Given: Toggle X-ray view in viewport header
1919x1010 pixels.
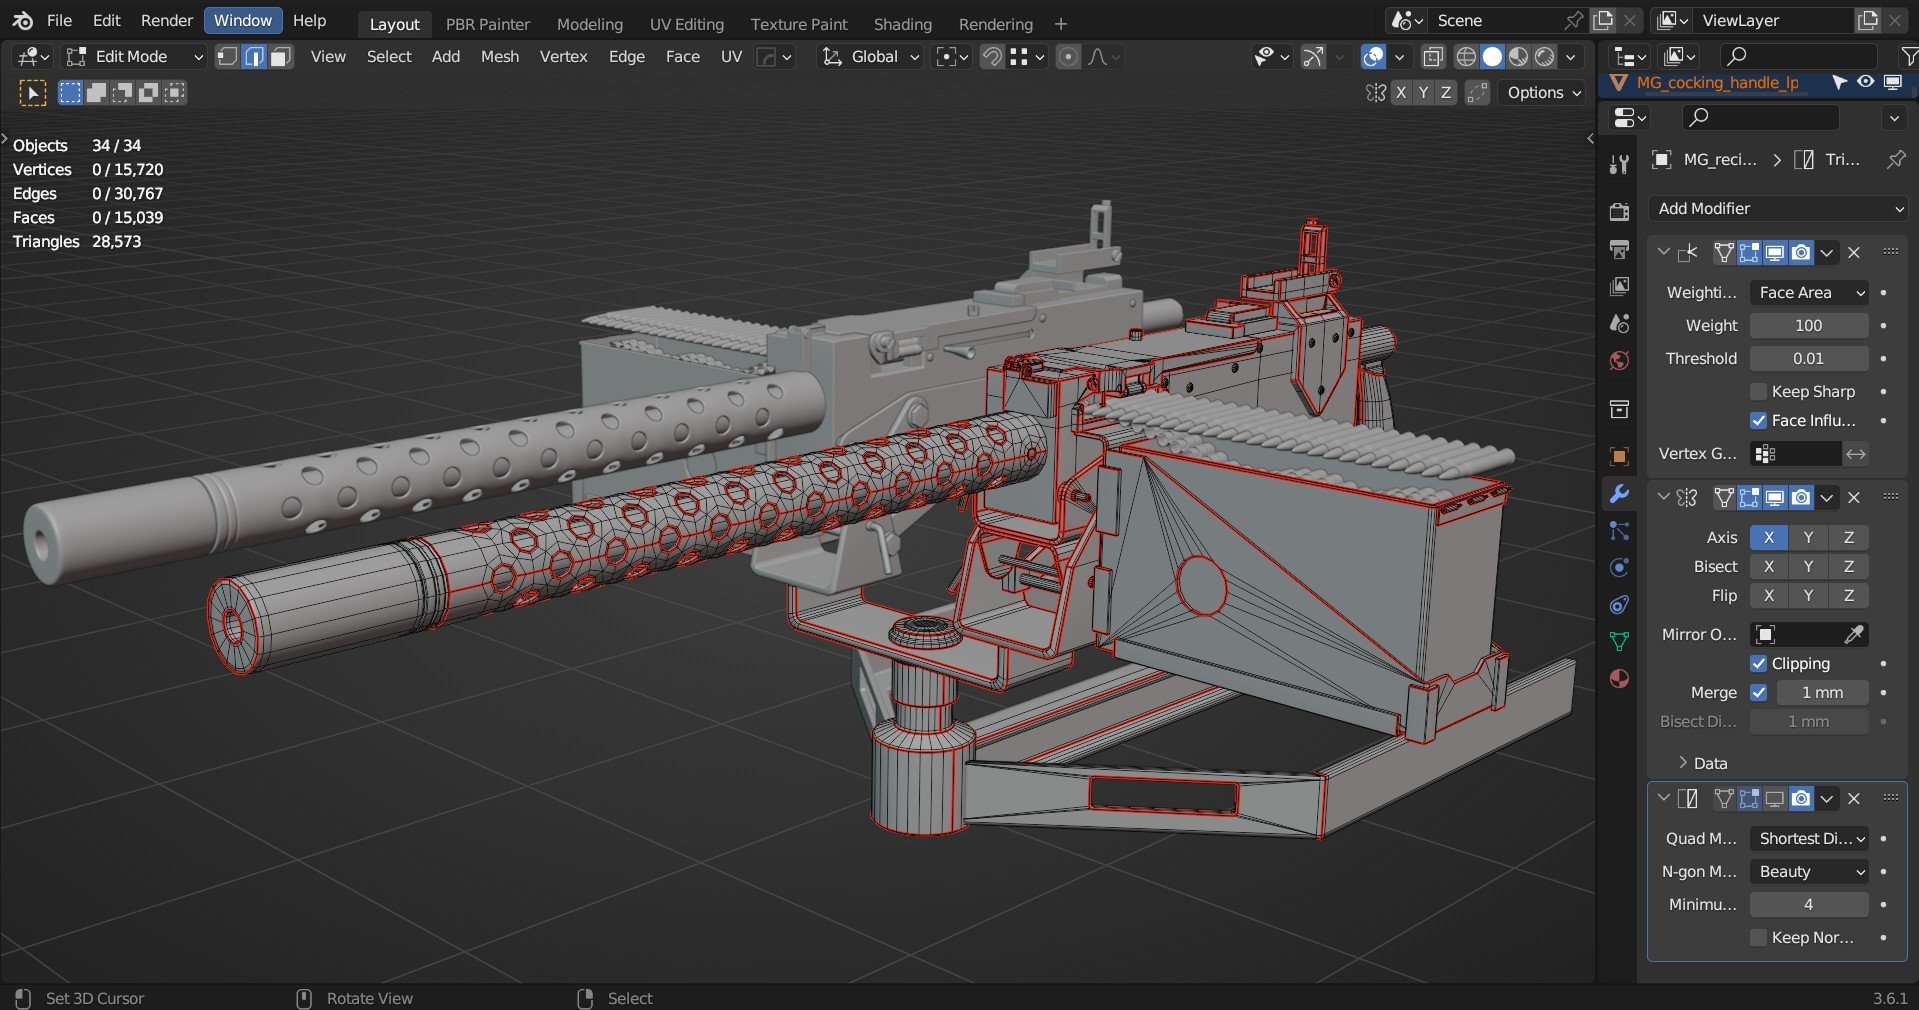Looking at the screenshot, I should point(1432,57).
